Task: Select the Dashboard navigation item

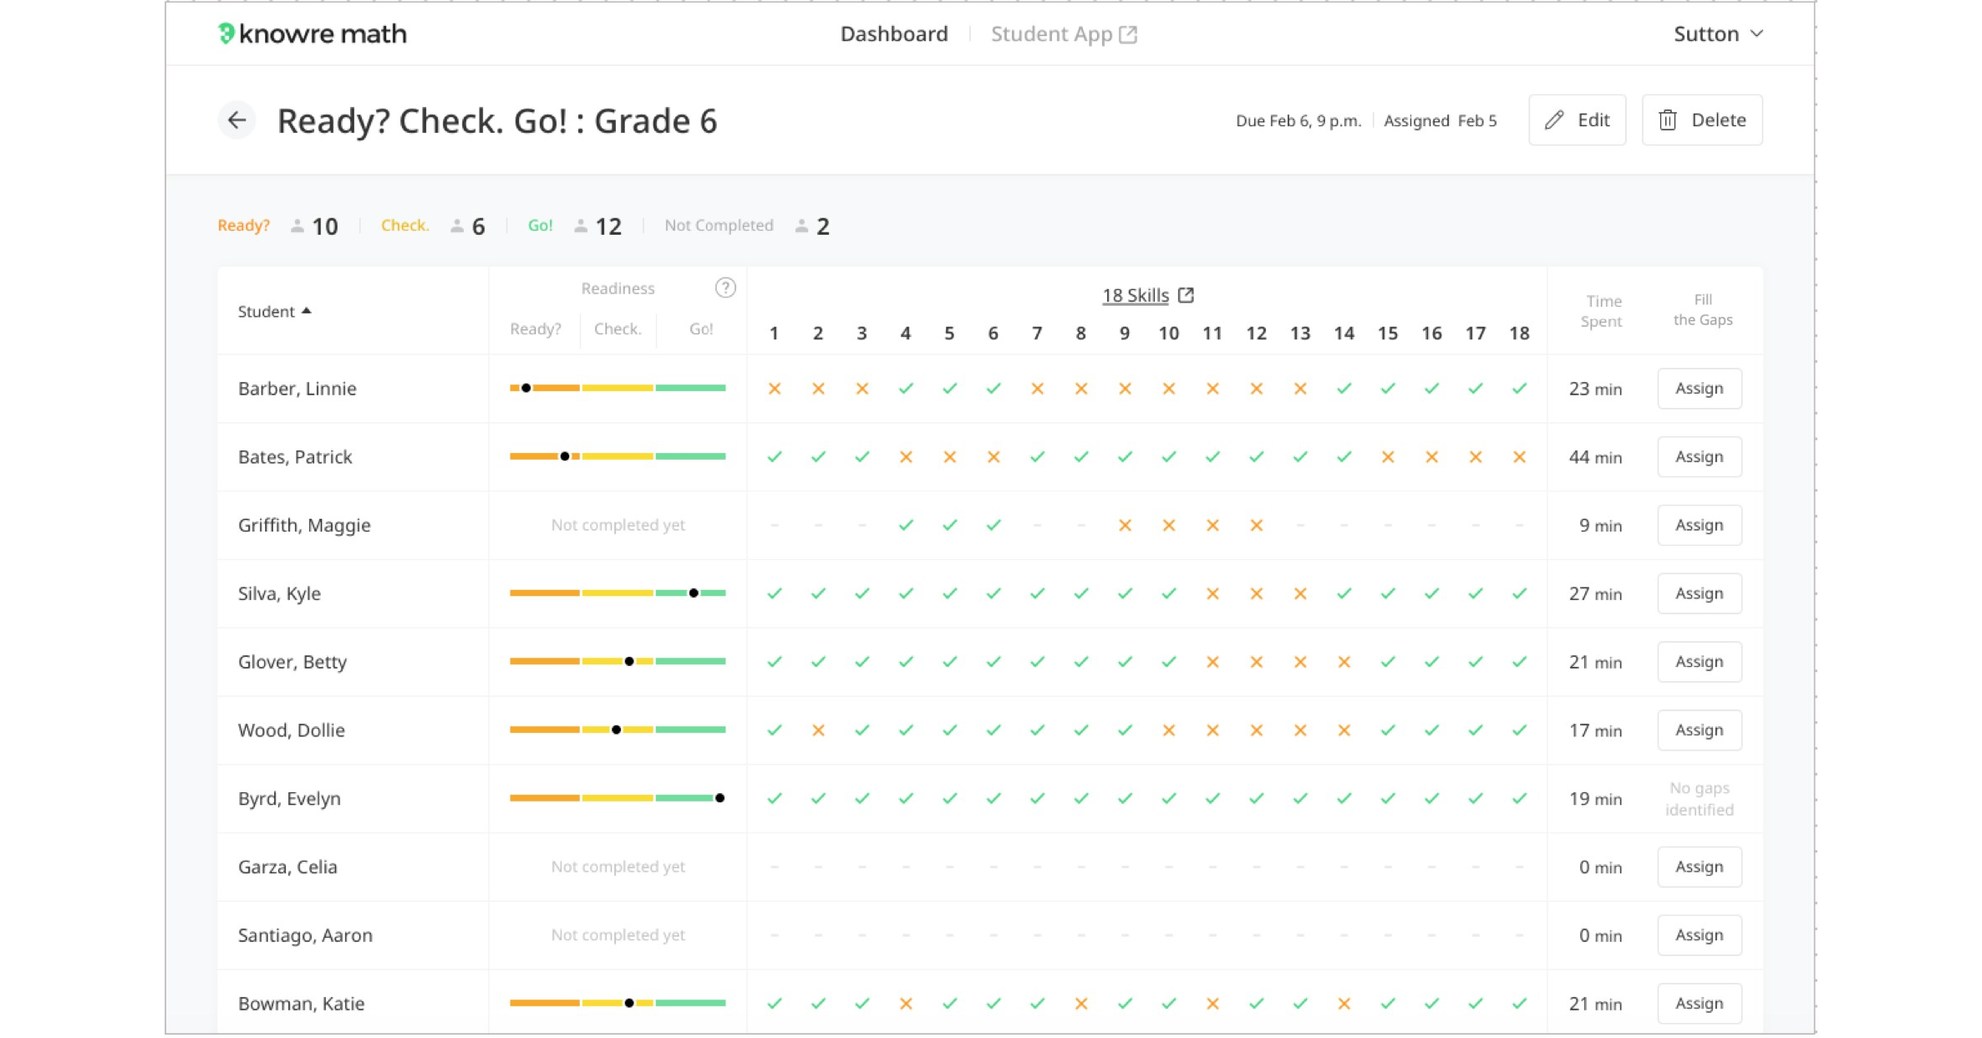Action: [893, 33]
